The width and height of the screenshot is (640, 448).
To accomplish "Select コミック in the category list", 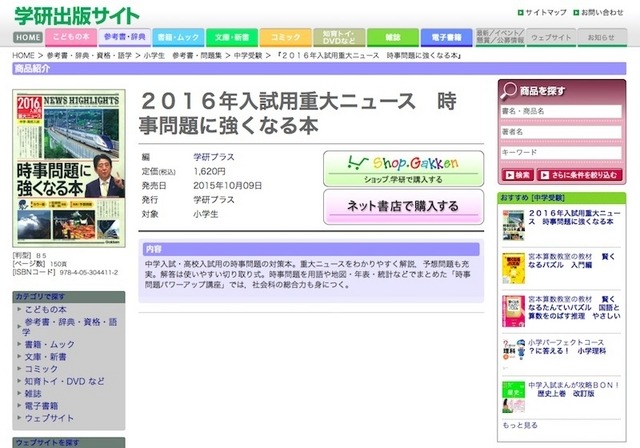I will click(x=41, y=369).
